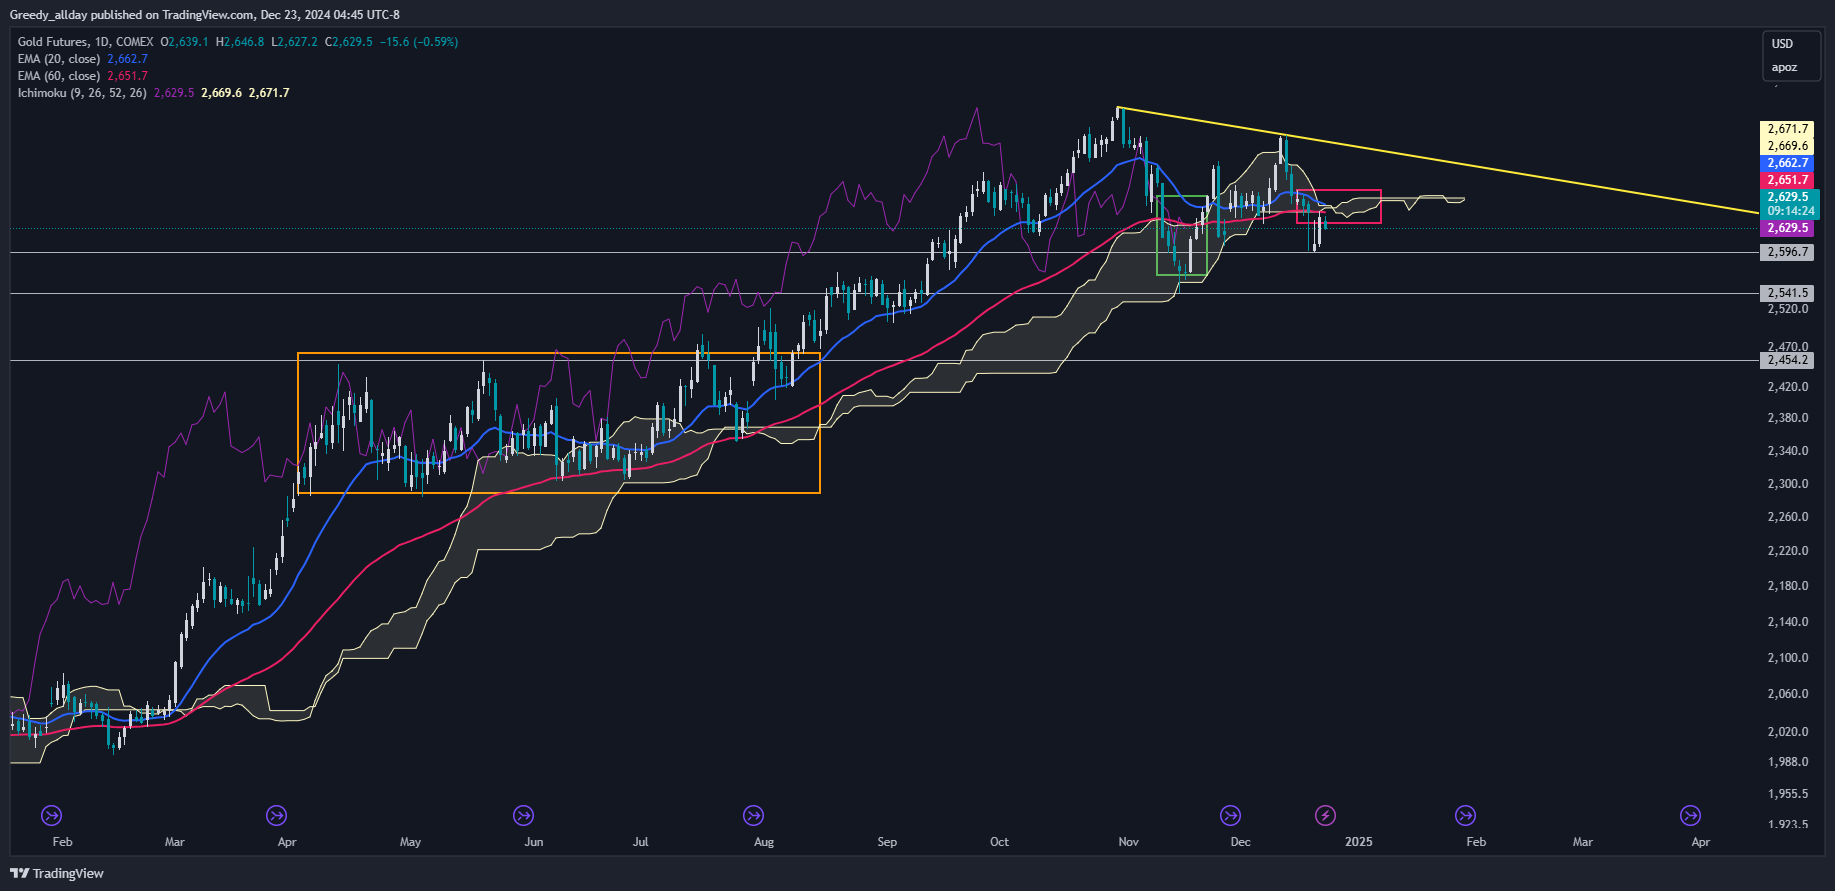Click the red 2,651.7 EMA price label
The image size is (1835, 891).
[x=1786, y=180]
